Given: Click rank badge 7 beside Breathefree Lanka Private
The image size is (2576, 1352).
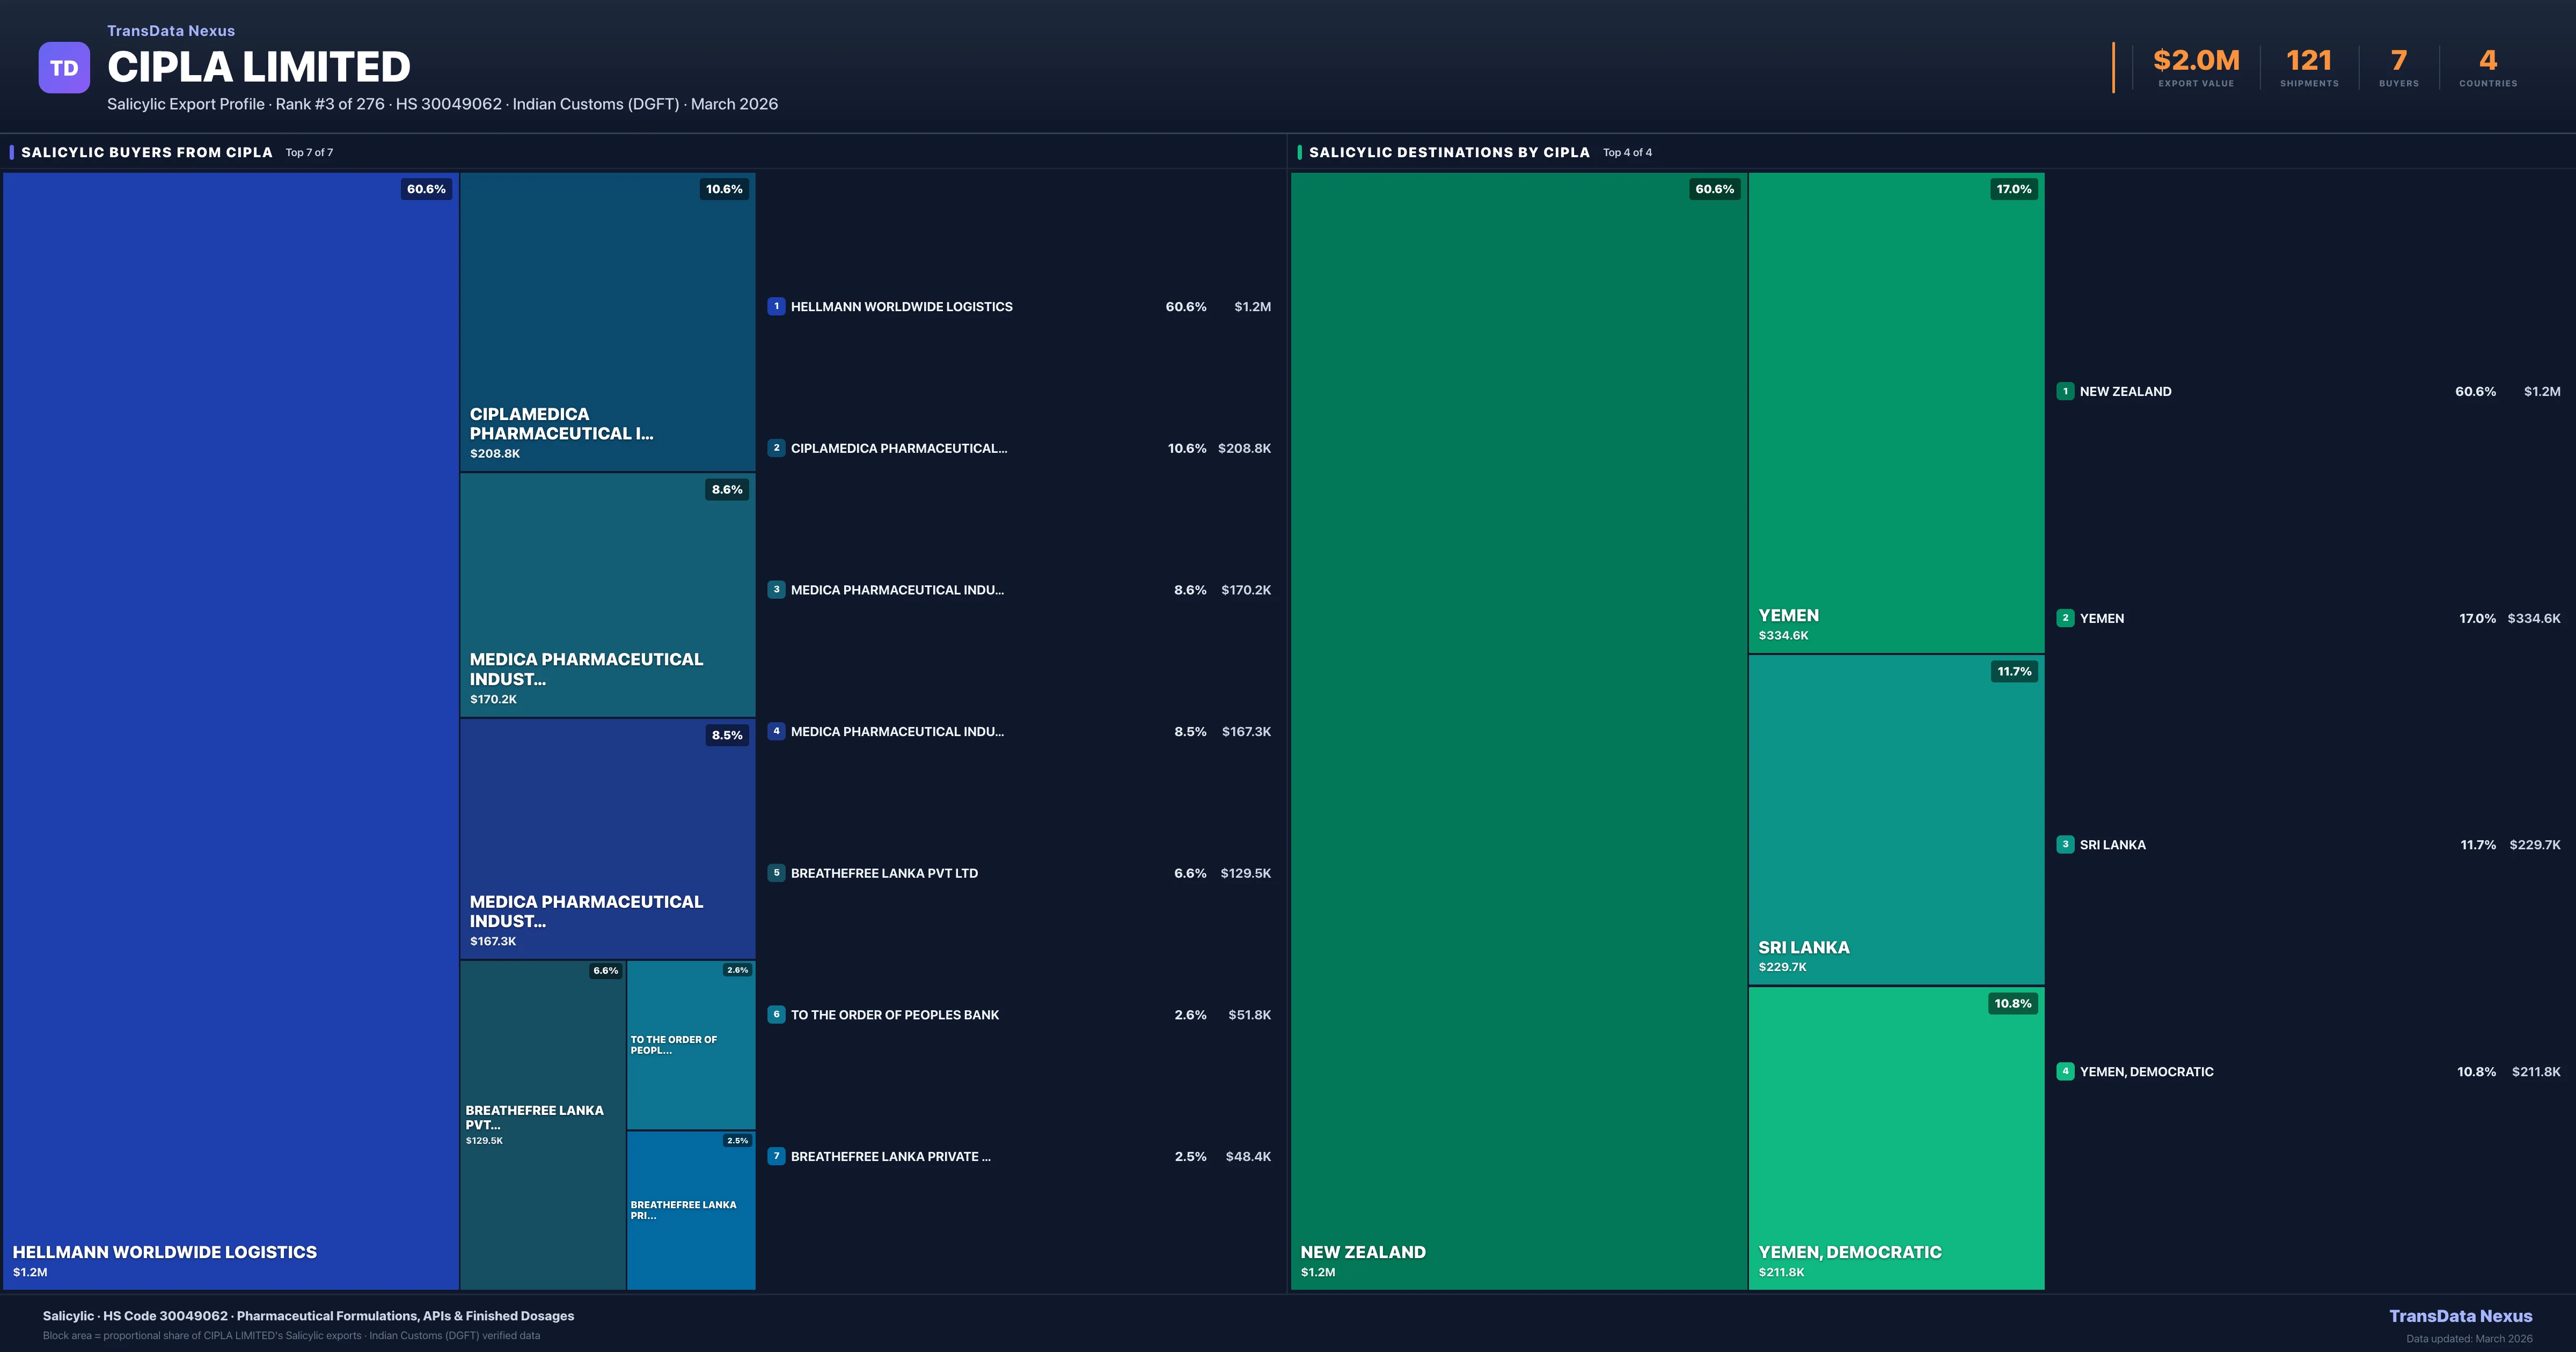Looking at the screenshot, I should [776, 1156].
